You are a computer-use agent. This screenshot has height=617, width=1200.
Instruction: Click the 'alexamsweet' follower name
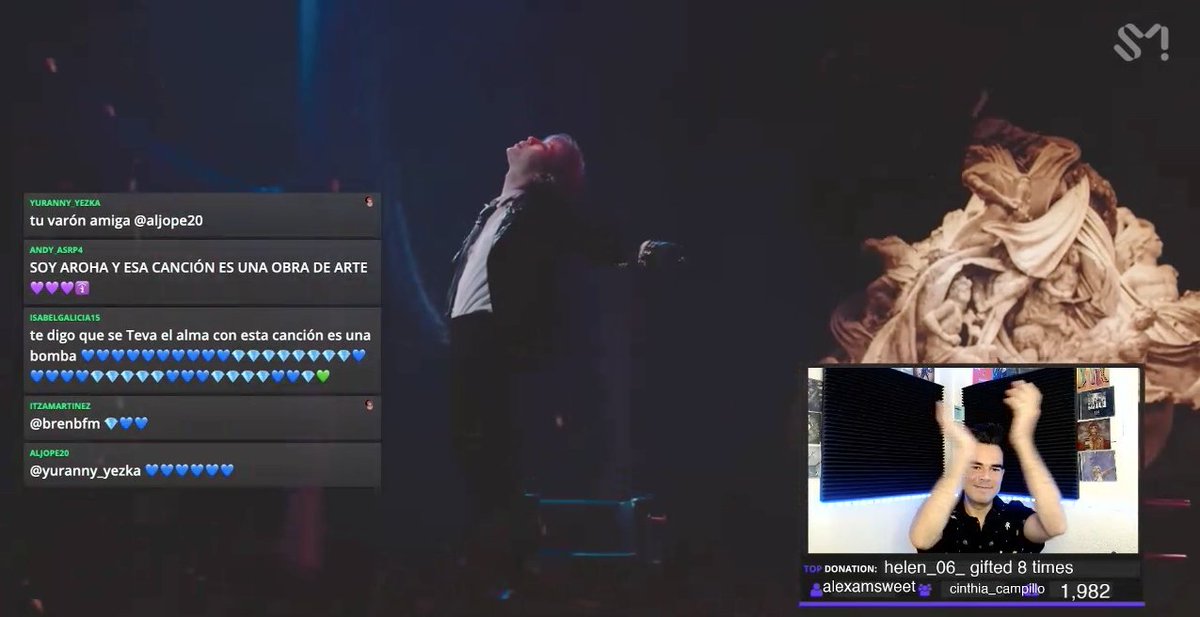point(869,588)
